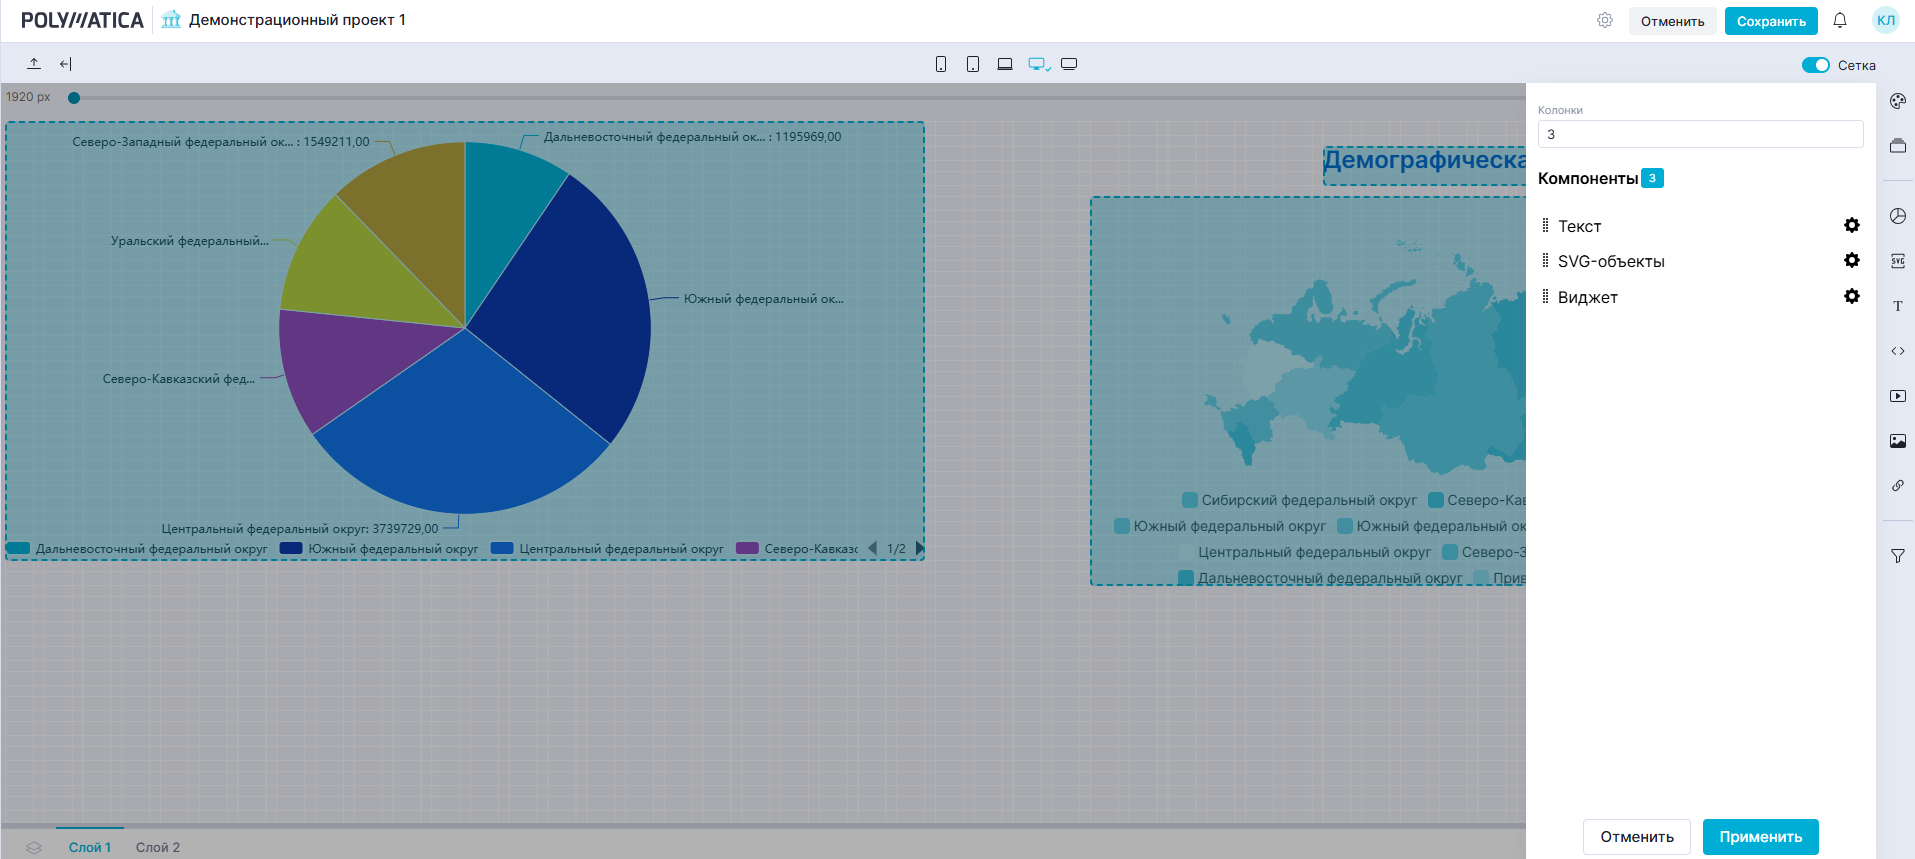Open the theme palette icon in sidebar
Viewport: 1915px width, 859px height.
click(1897, 101)
